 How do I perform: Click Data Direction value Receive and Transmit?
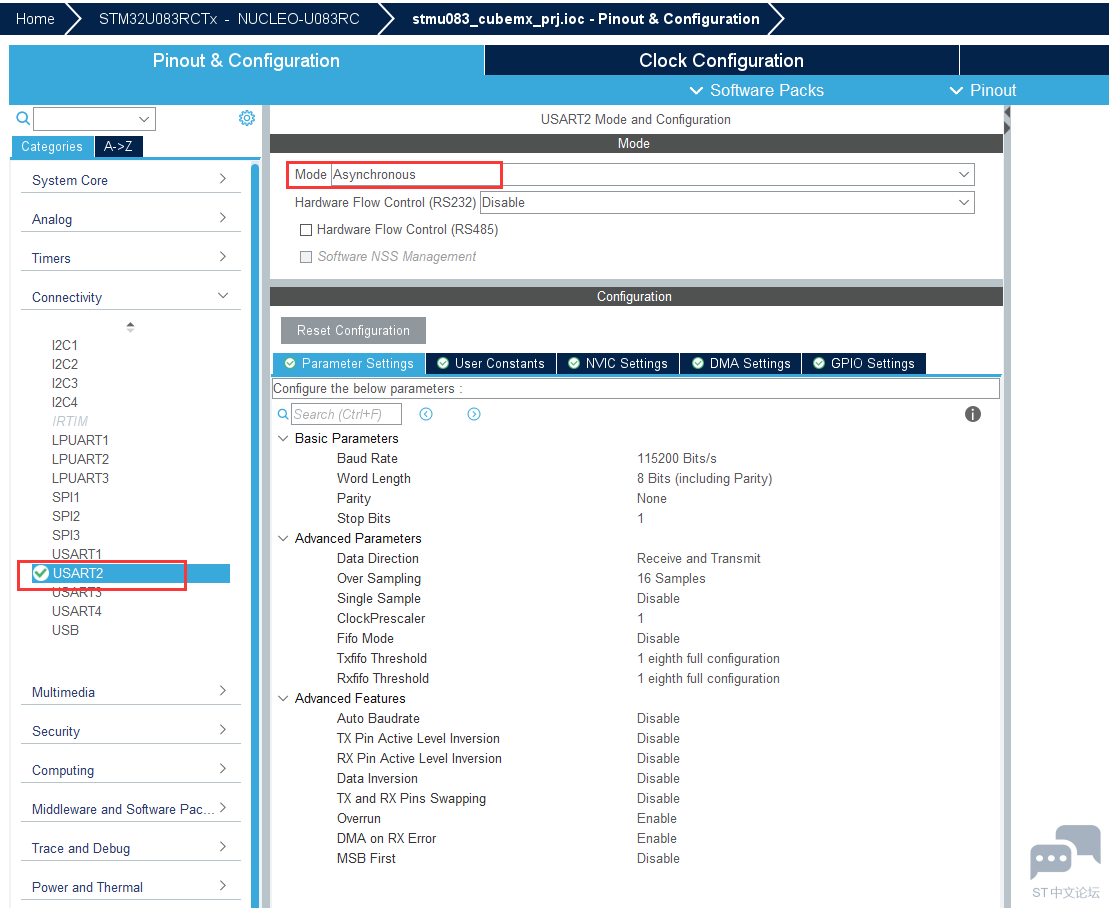[699, 559]
